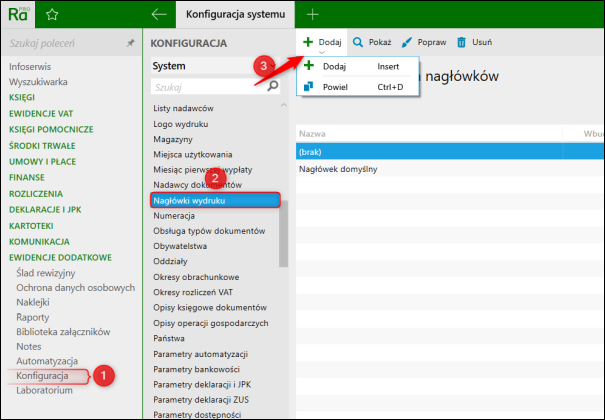Open a new tab with the plus icon
This screenshot has width=605, height=420.
[313, 15]
